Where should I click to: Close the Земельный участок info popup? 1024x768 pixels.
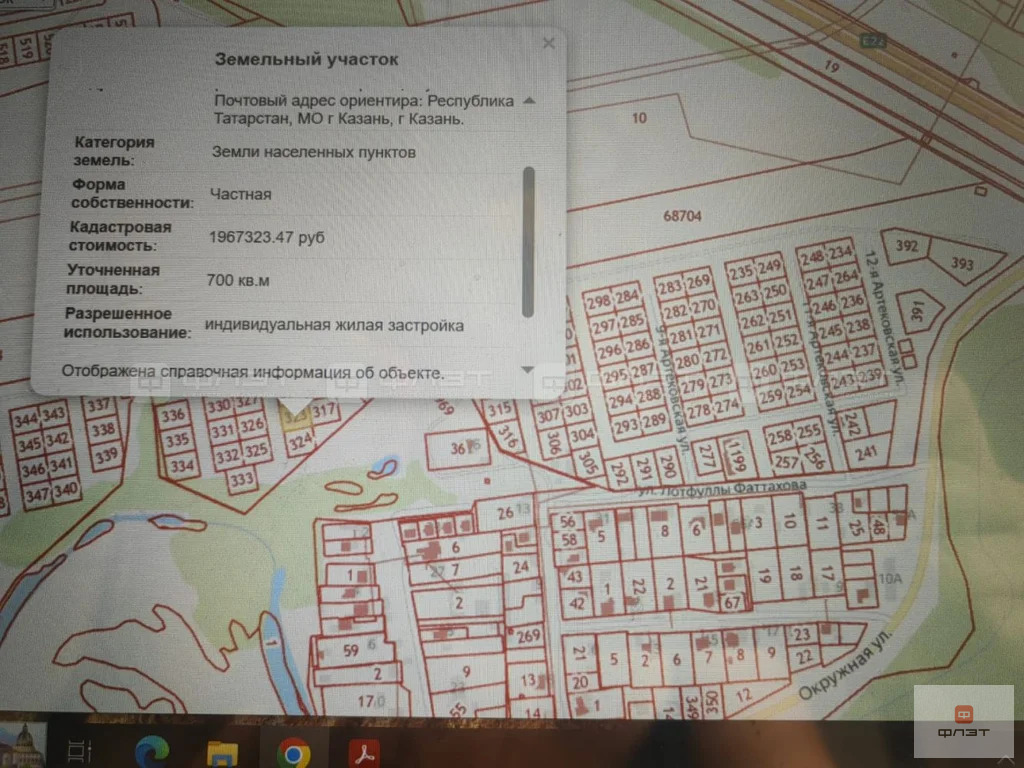coord(549,43)
